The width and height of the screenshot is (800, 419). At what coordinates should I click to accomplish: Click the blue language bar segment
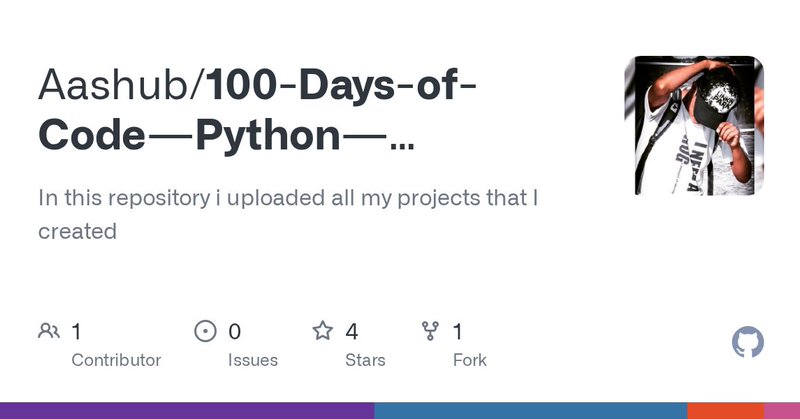tap(530, 410)
